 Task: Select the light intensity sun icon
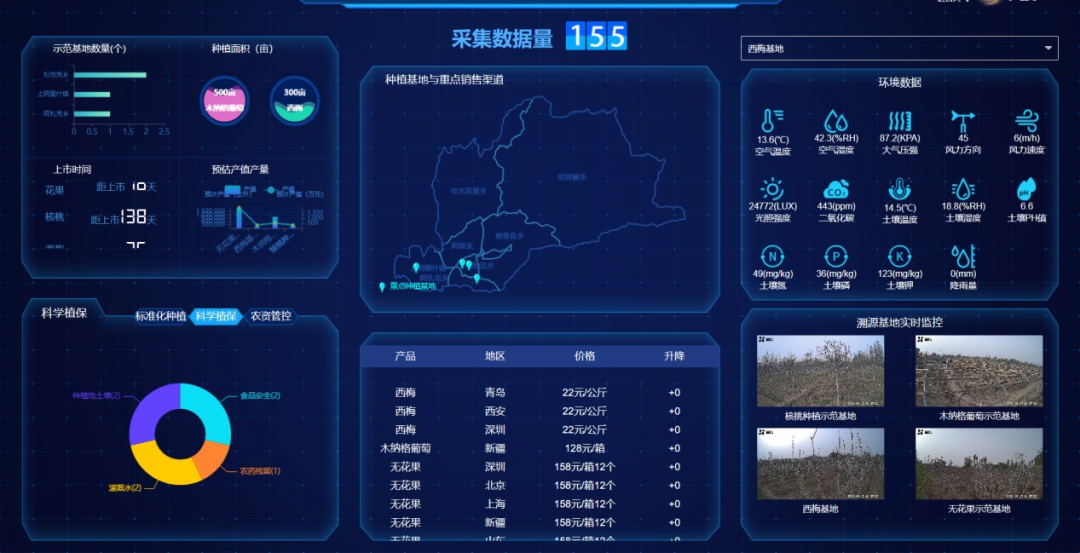pyautogui.click(x=772, y=189)
